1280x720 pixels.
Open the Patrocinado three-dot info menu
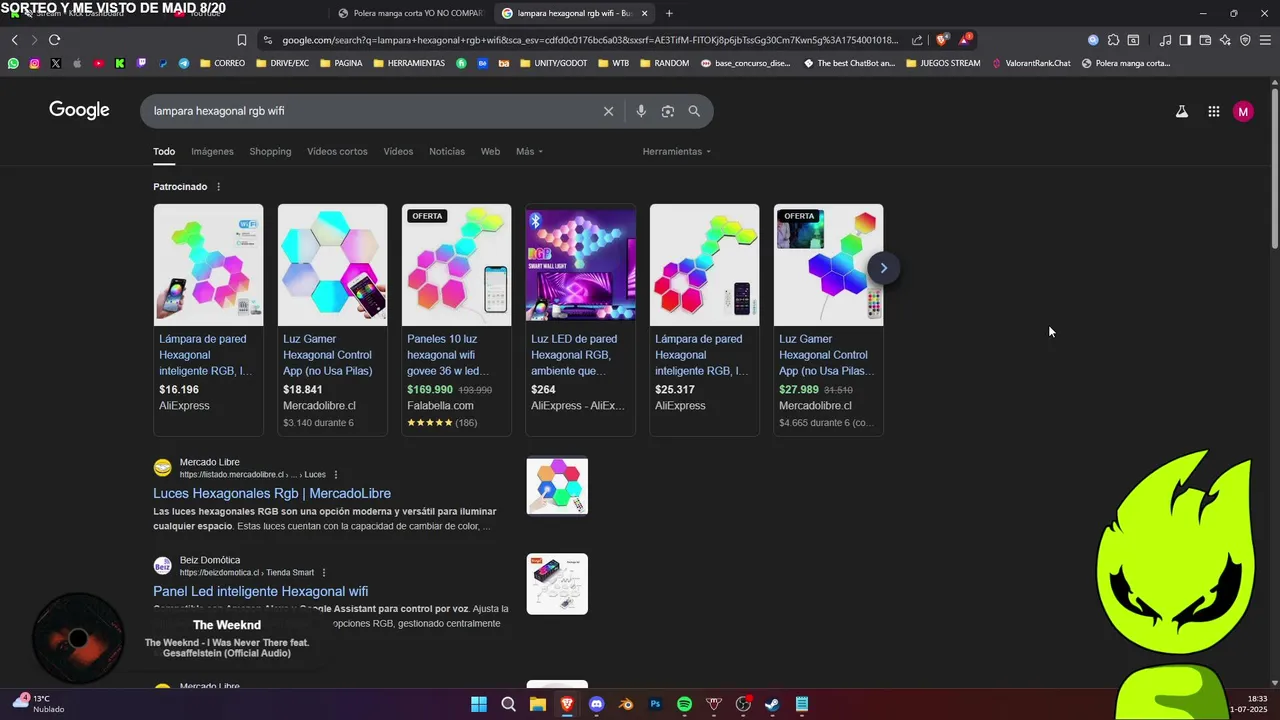coord(218,187)
